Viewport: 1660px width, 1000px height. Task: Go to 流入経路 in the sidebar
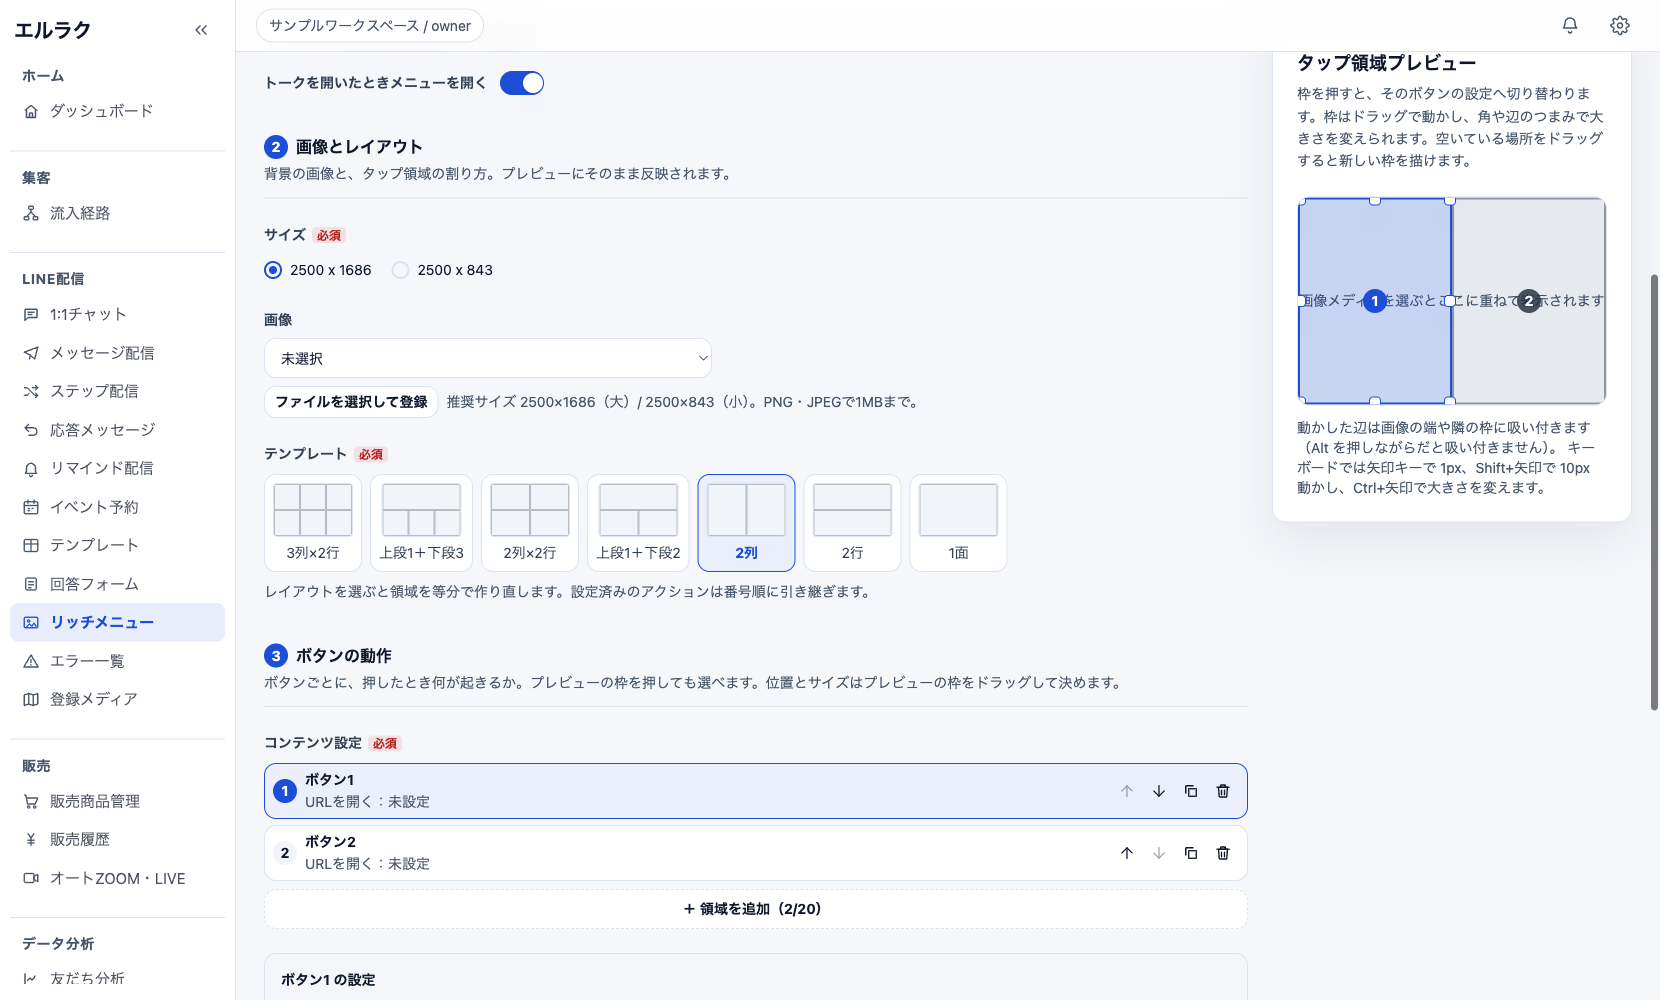[x=117, y=213]
